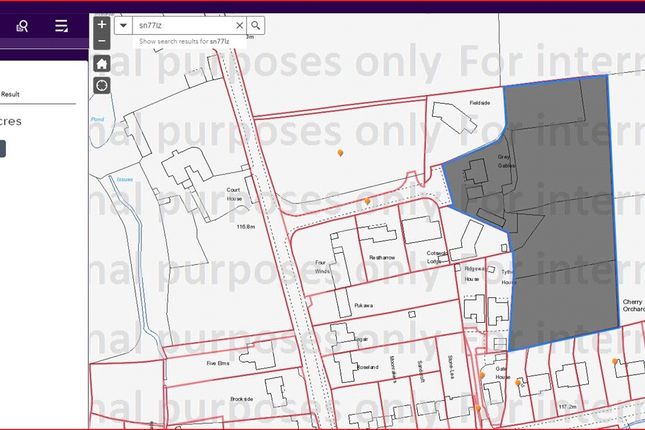Image resolution: width=645 pixels, height=430 pixels.
Task: Return to the map home extent
Action: (x=102, y=63)
